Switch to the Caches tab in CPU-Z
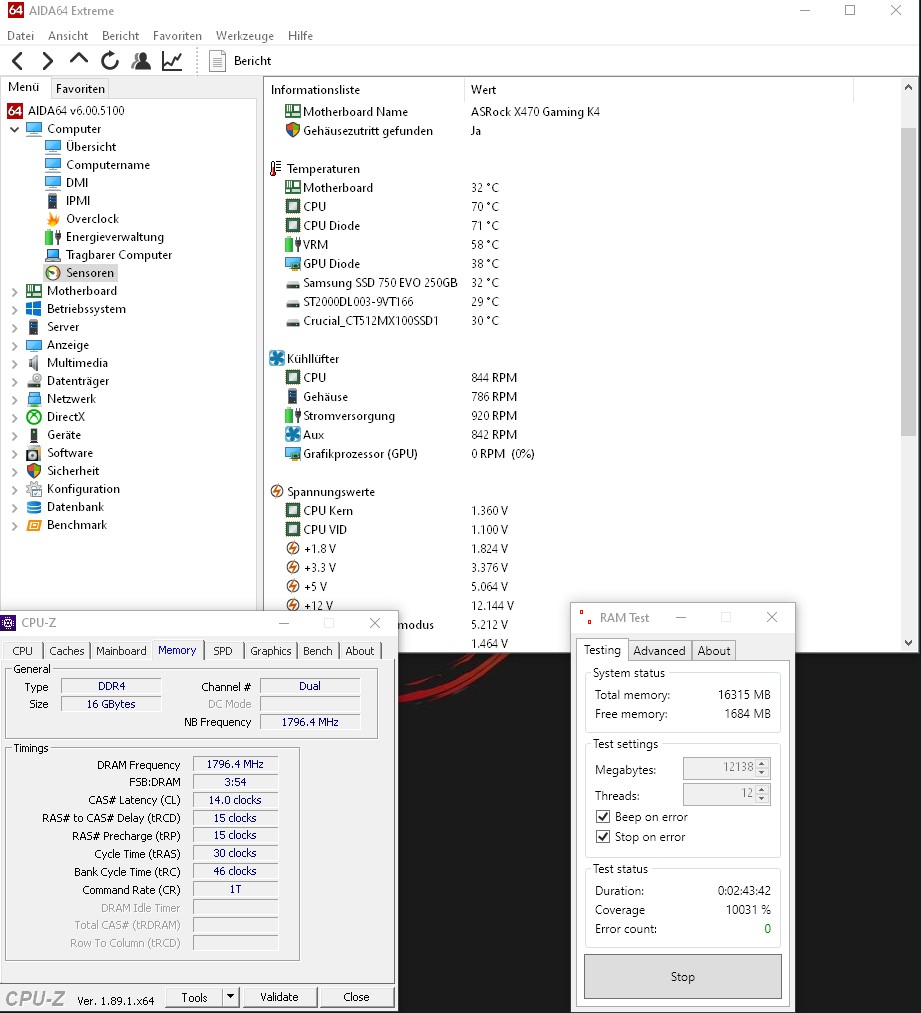Image resolution: width=921 pixels, height=1013 pixels. (x=67, y=651)
